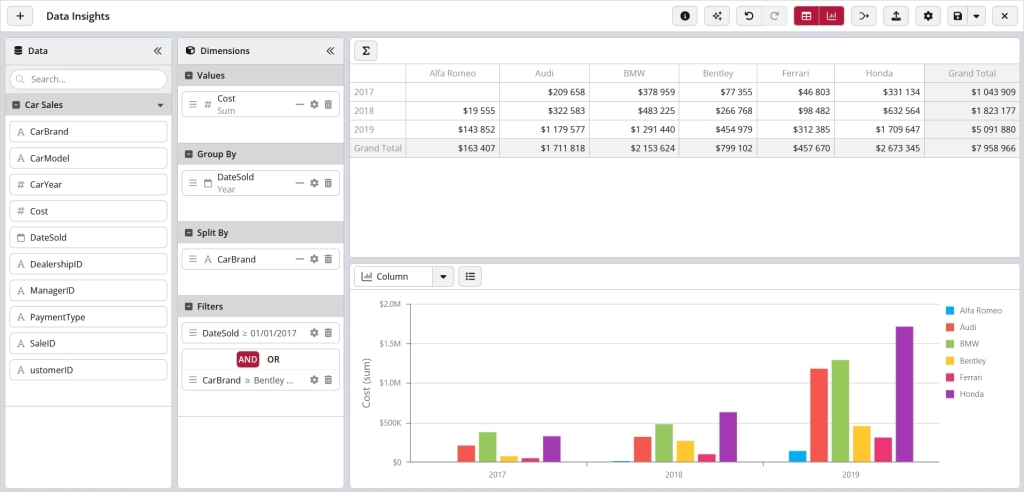This screenshot has width=1024, height=492.
Task: Select the SaleID field
Action: pyautogui.click(x=88, y=343)
